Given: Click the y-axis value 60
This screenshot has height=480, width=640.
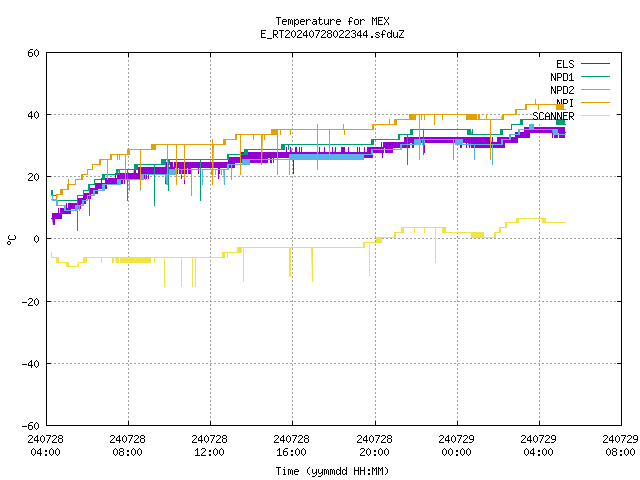Looking at the screenshot, I should (33, 53).
